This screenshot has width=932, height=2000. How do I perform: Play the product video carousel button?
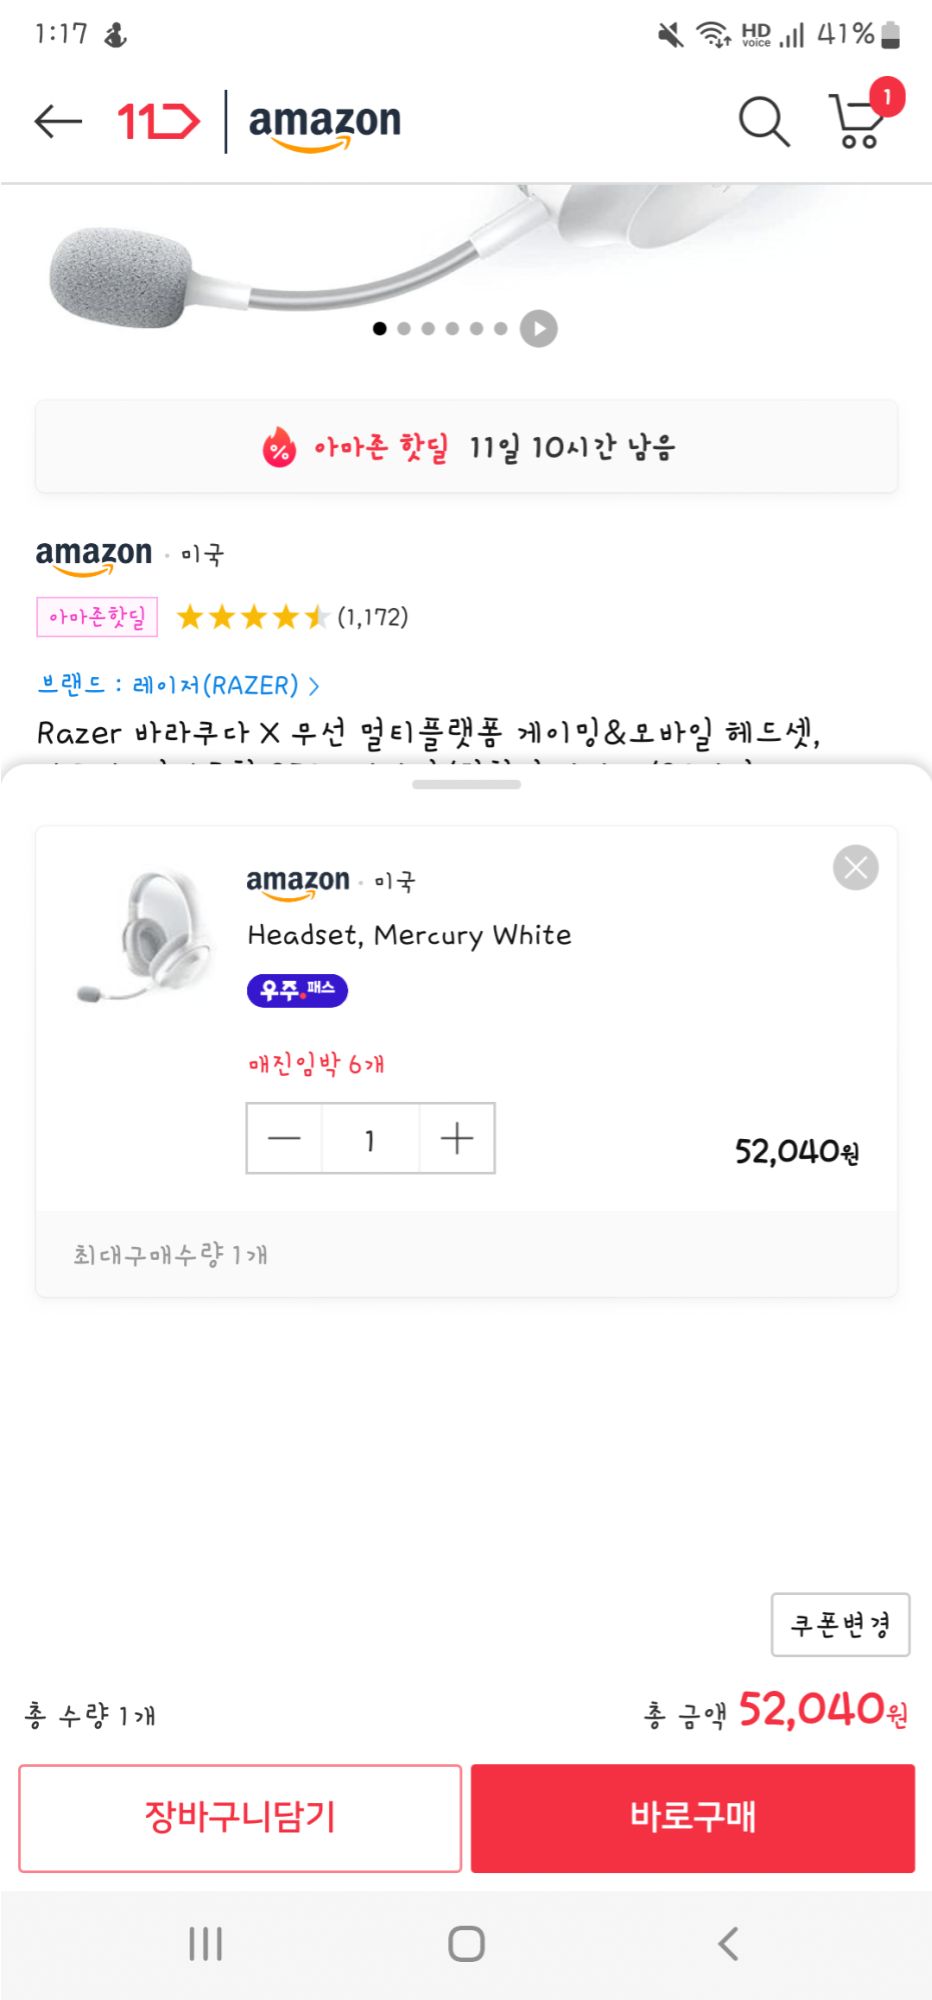point(538,329)
